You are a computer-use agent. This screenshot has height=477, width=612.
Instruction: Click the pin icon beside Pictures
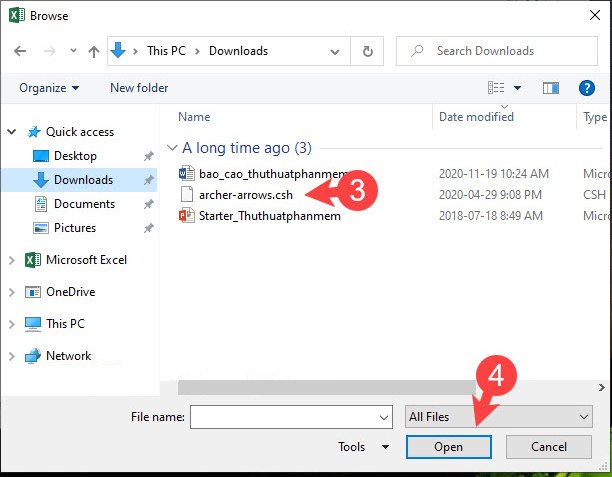pyautogui.click(x=148, y=228)
